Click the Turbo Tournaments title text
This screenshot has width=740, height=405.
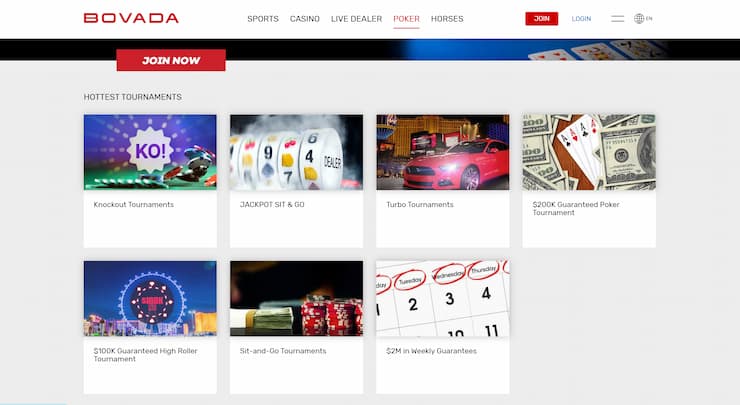pos(420,204)
